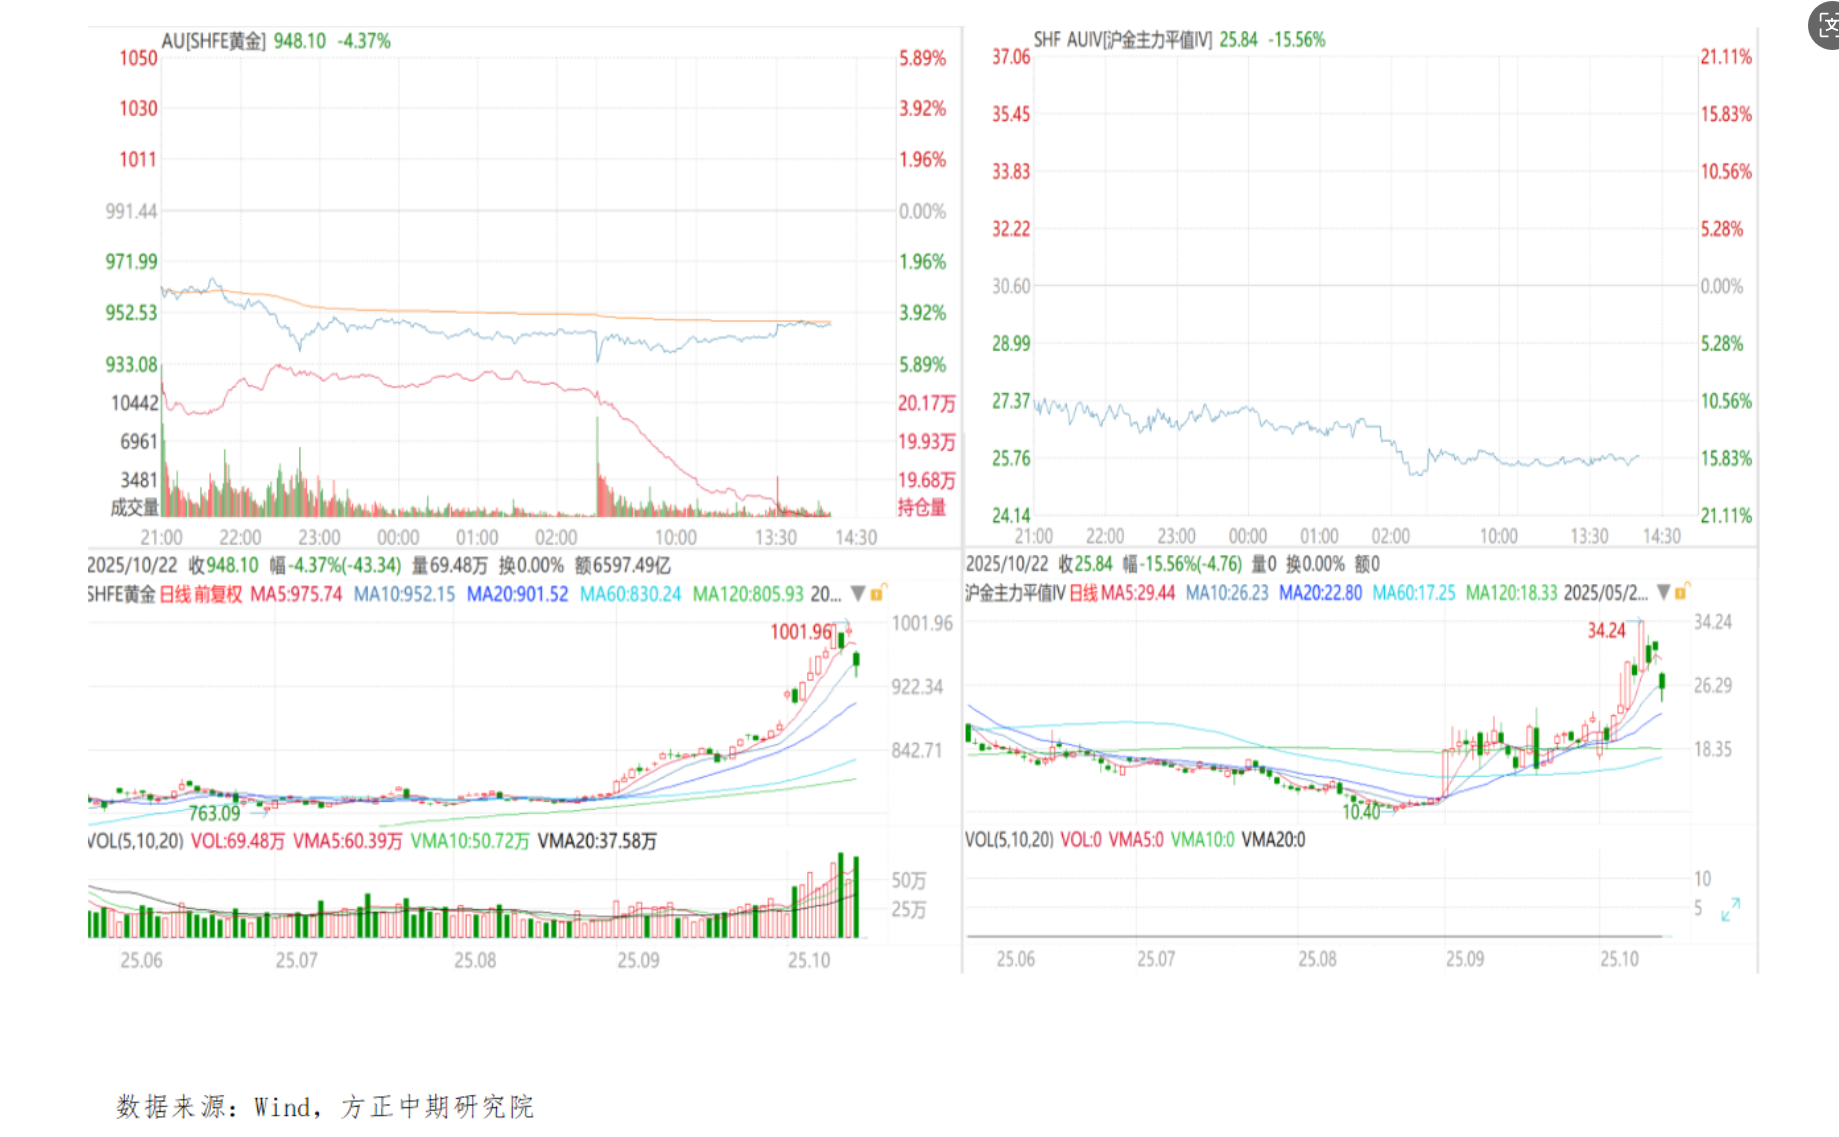Click the diagonal expand arrows icon near volume axis
This screenshot has width=1839, height=1137.
[x=1730, y=910]
